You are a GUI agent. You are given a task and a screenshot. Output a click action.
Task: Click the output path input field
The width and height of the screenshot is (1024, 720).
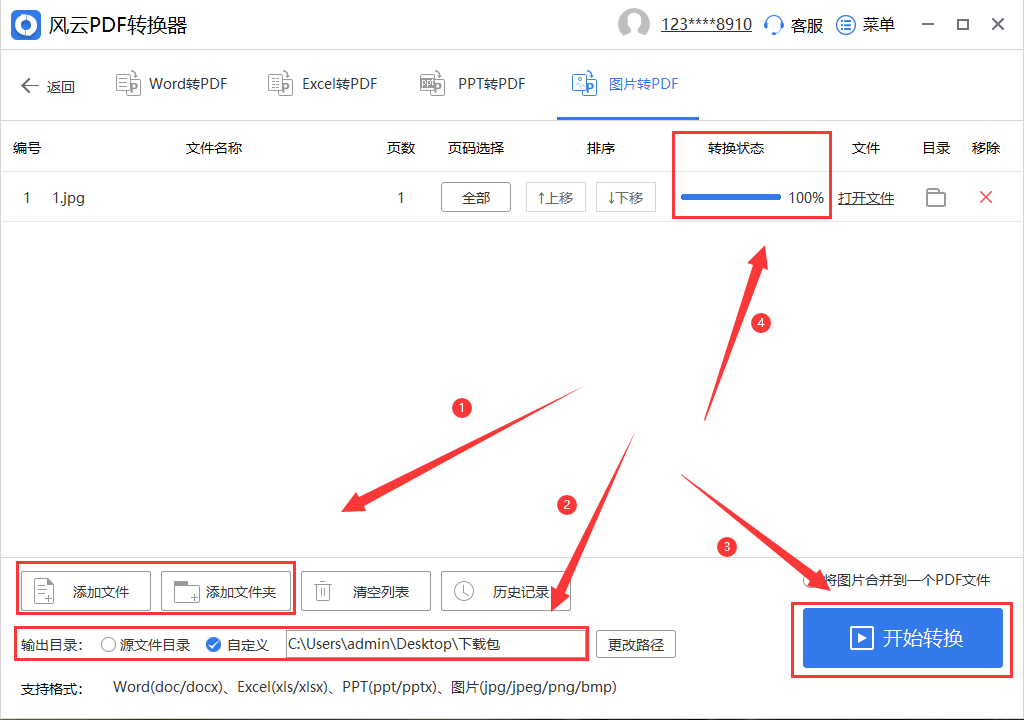click(x=436, y=644)
